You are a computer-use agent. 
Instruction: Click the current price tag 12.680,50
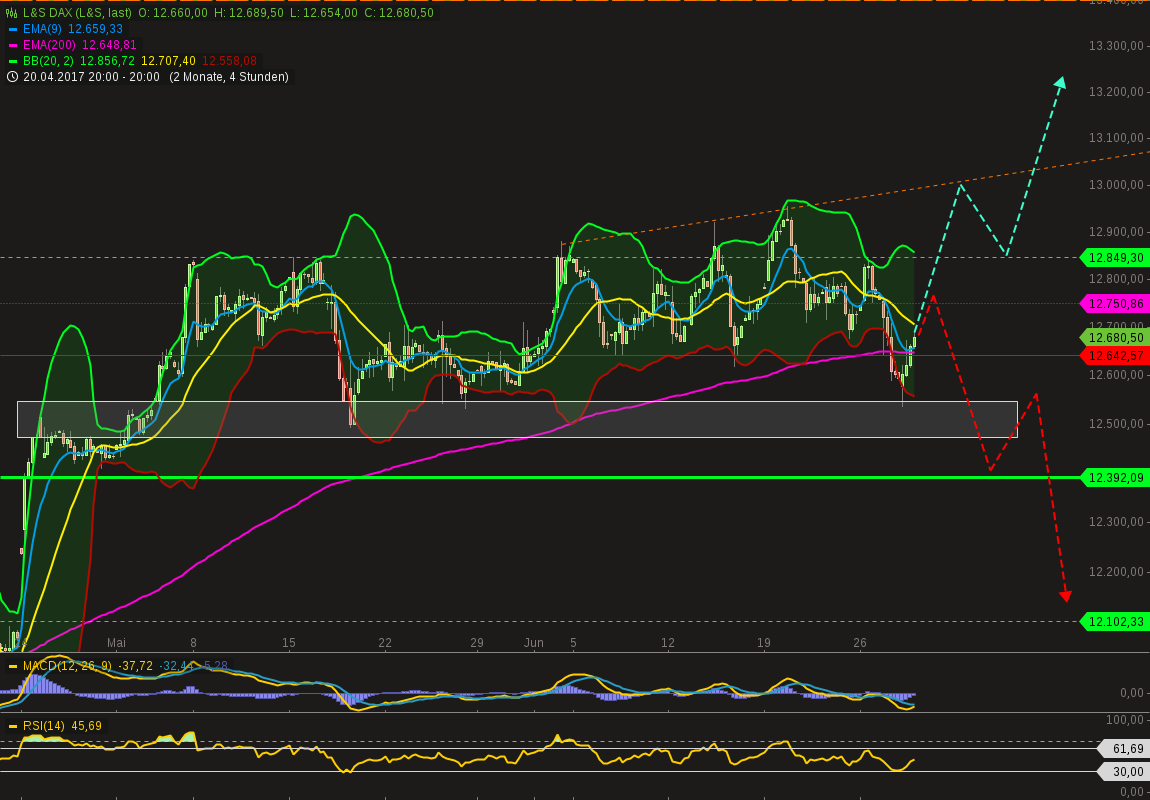click(x=1116, y=338)
